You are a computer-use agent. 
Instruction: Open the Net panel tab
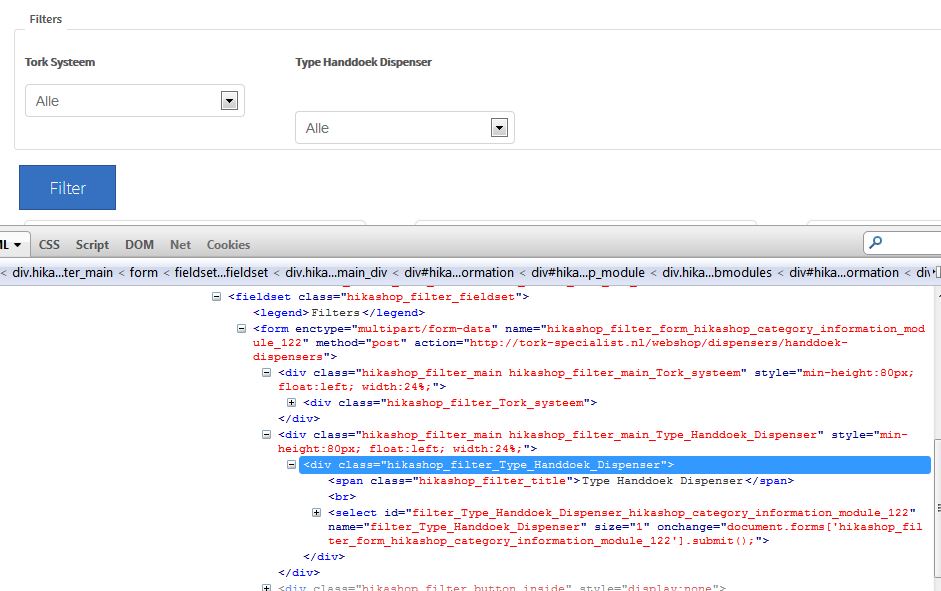(180, 245)
